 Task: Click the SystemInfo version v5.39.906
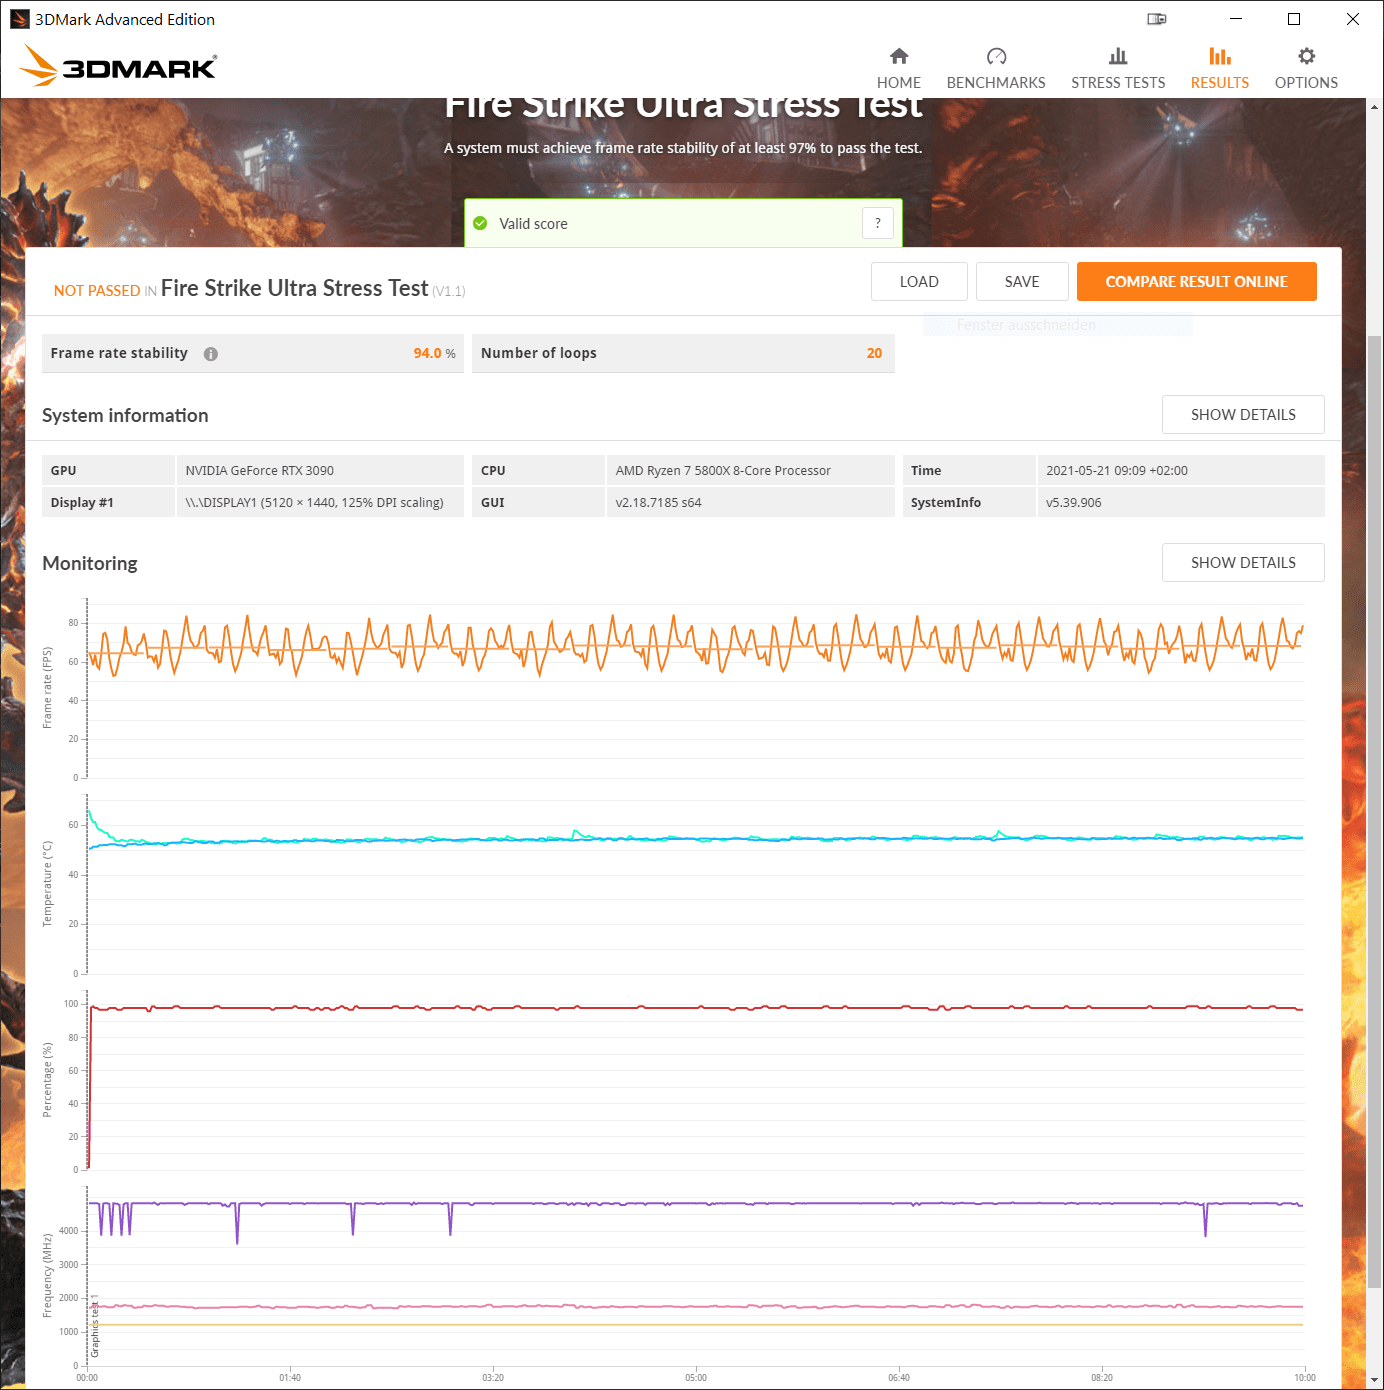point(1073,502)
